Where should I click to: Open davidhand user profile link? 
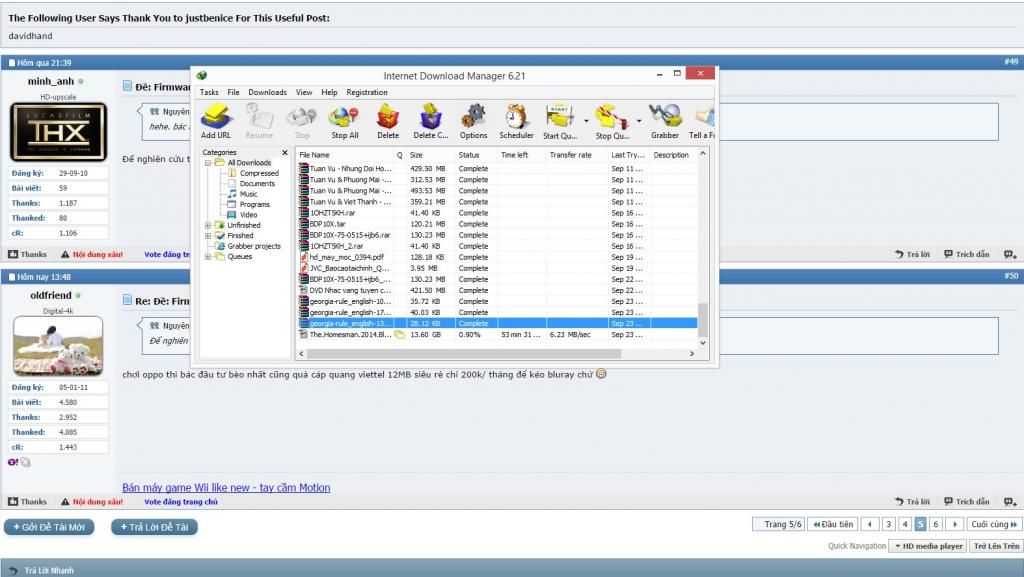[x=30, y=36]
